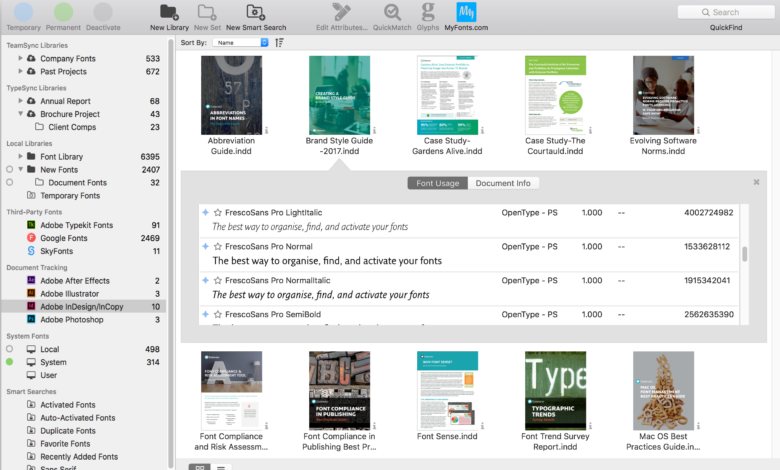Switch to the Document Info tab
Viewport: 780px width, 470px height.
pyautogui.click(x=503, y=183)
